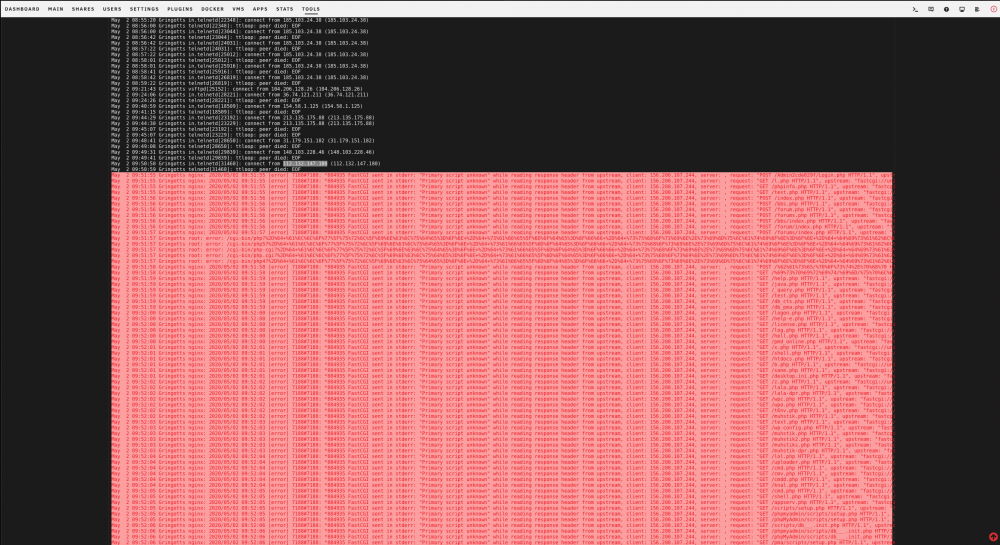Screen dimensions: 1000x545
Task: Click error line requesting /logon.php
Action: pos(503,313)
